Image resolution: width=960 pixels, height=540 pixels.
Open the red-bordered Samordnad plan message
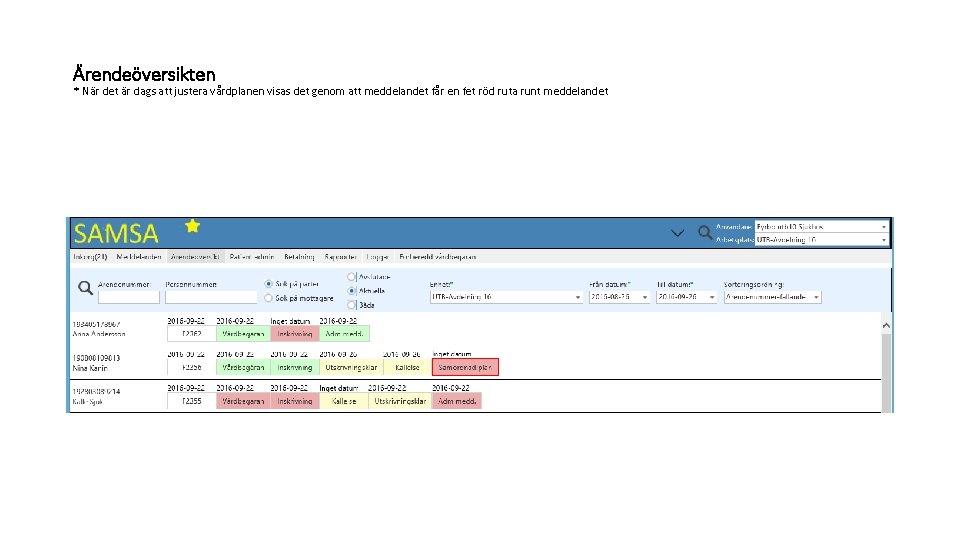click(465, 367)
